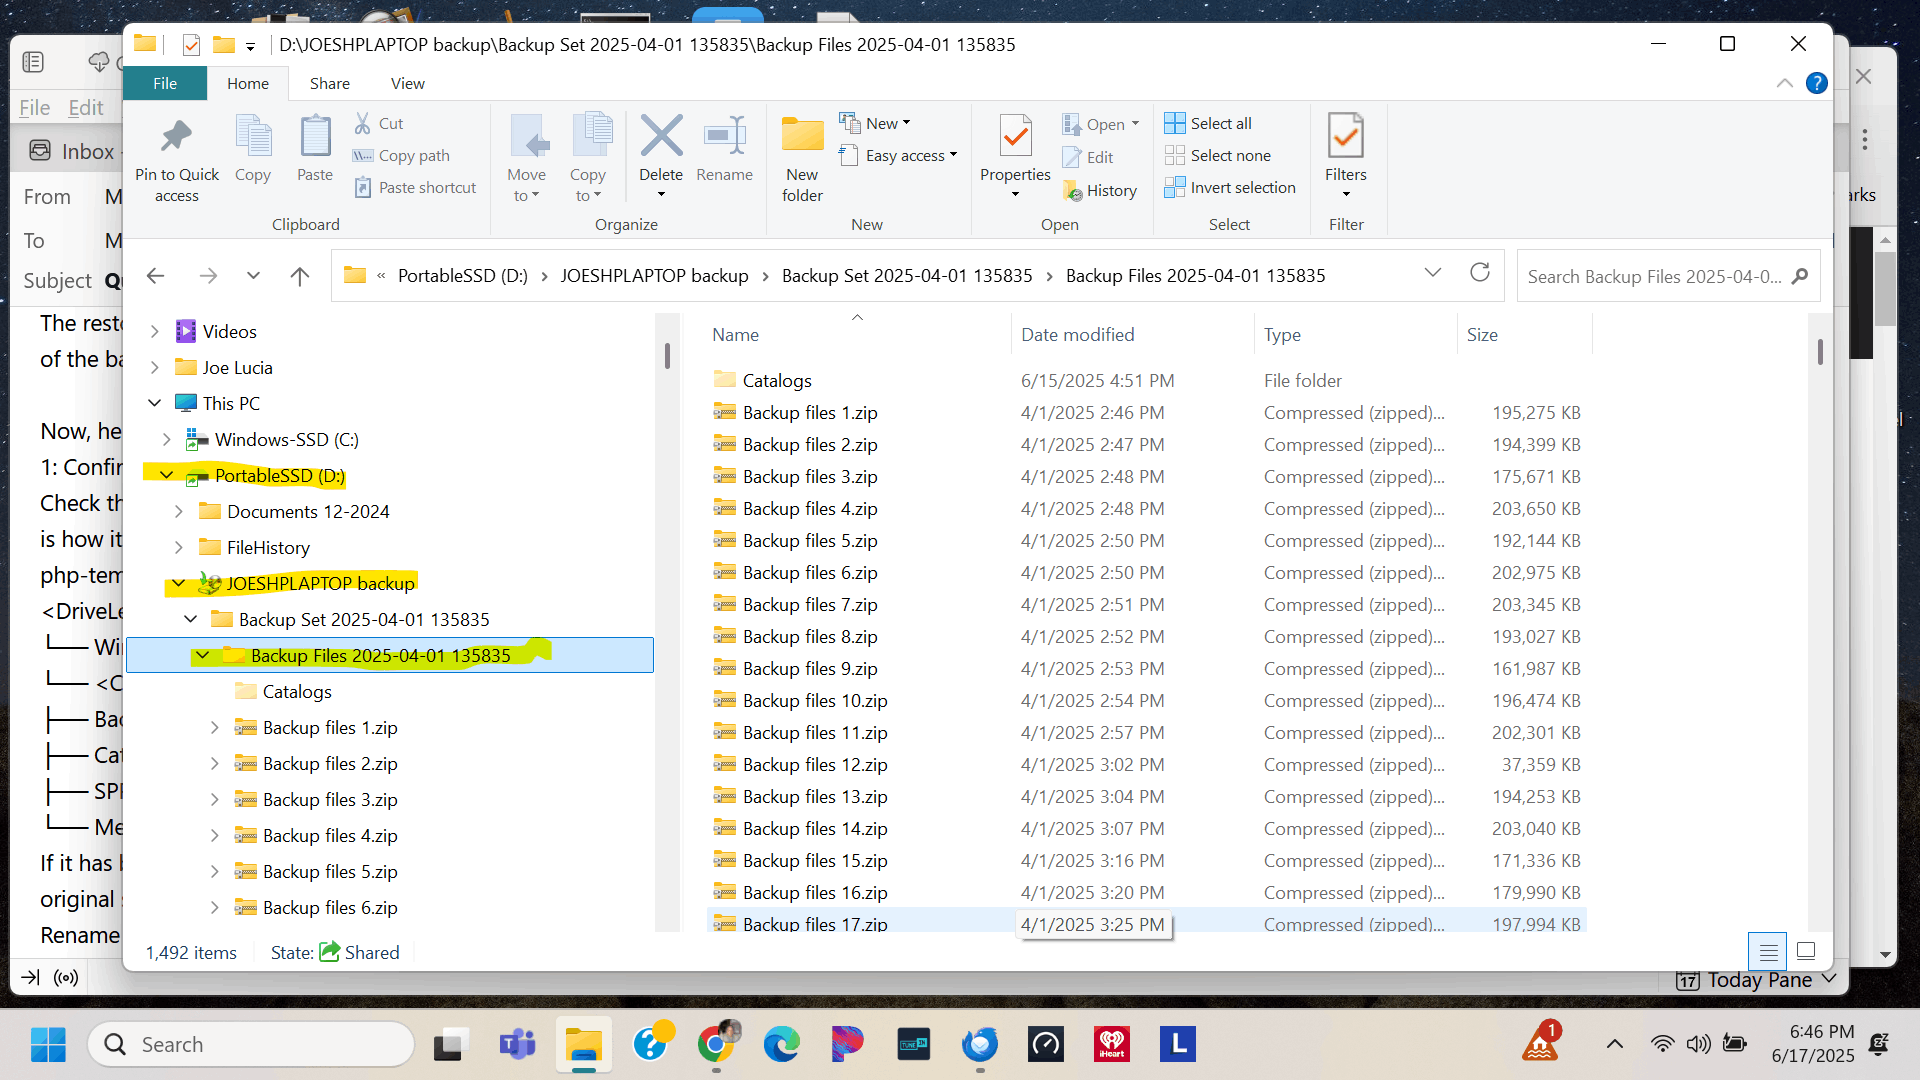
Task: Open the Share ribbon tab
Action: tap(330, 83)
